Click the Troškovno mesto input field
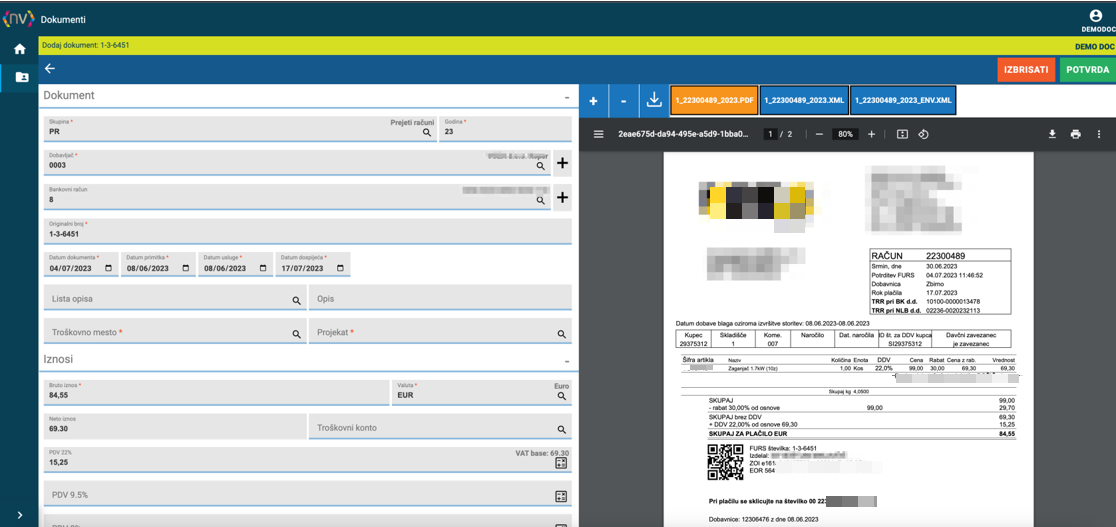 pos(175,332)
